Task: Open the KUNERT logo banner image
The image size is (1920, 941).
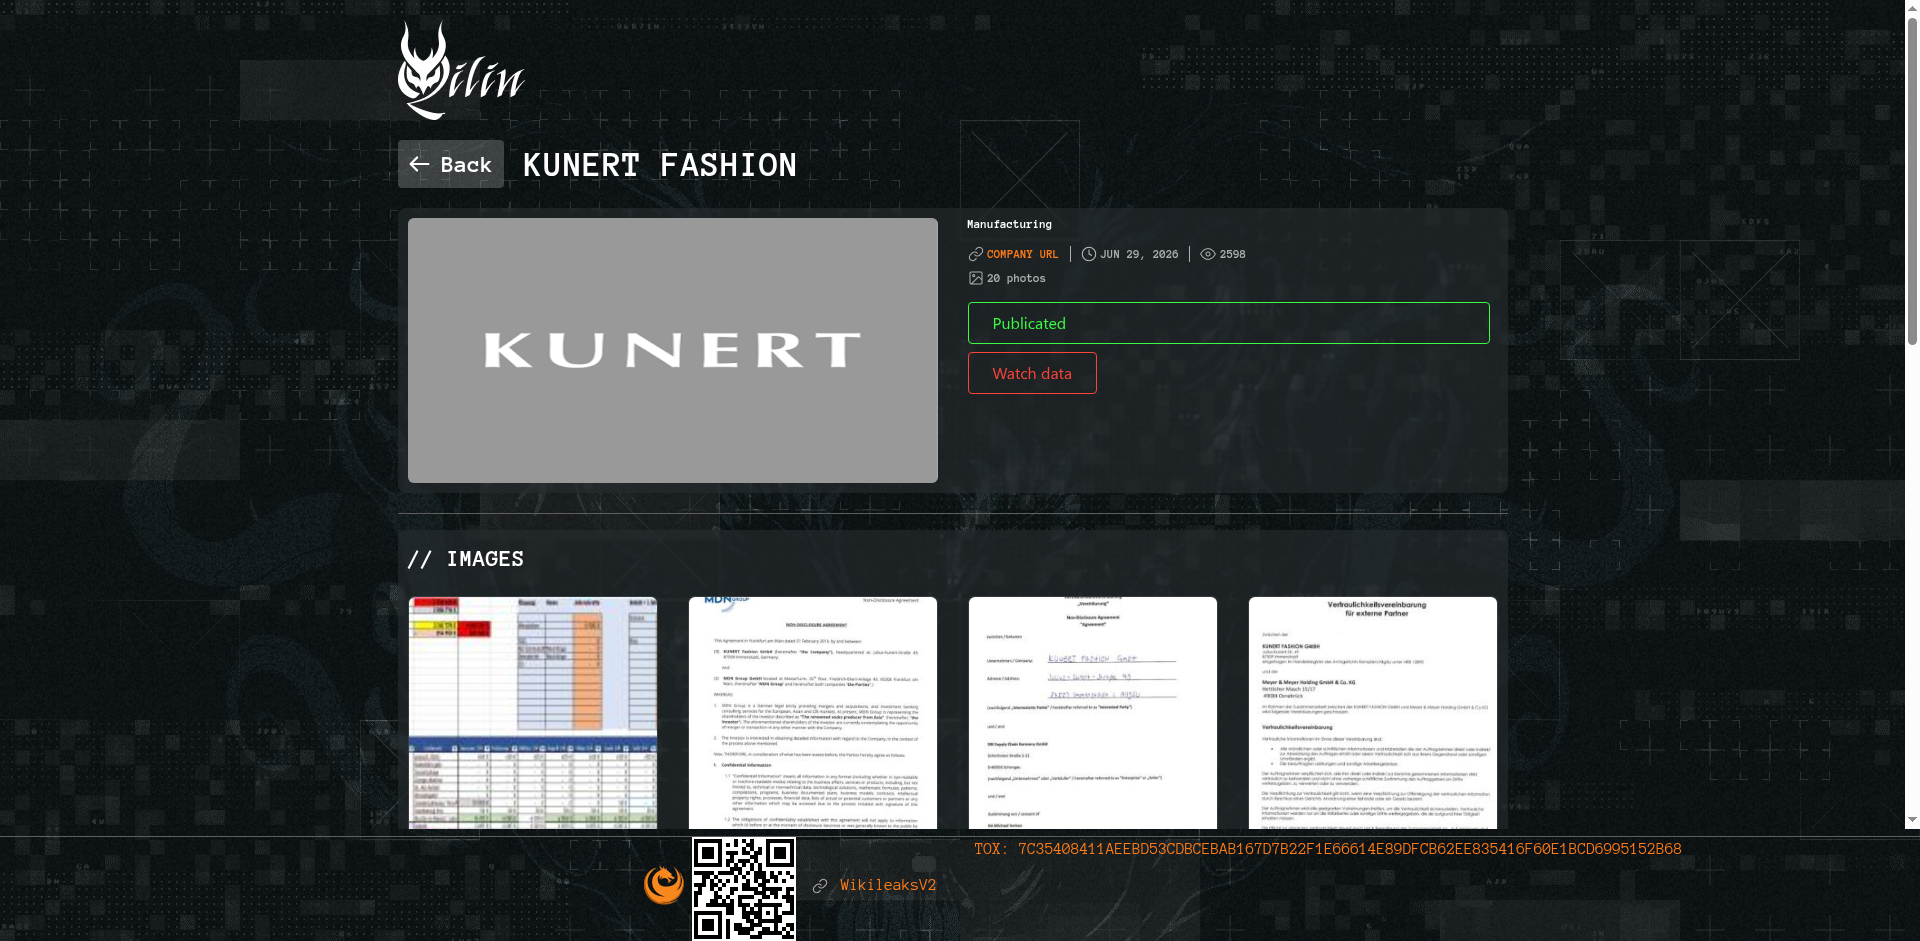Action: point(673,350)
